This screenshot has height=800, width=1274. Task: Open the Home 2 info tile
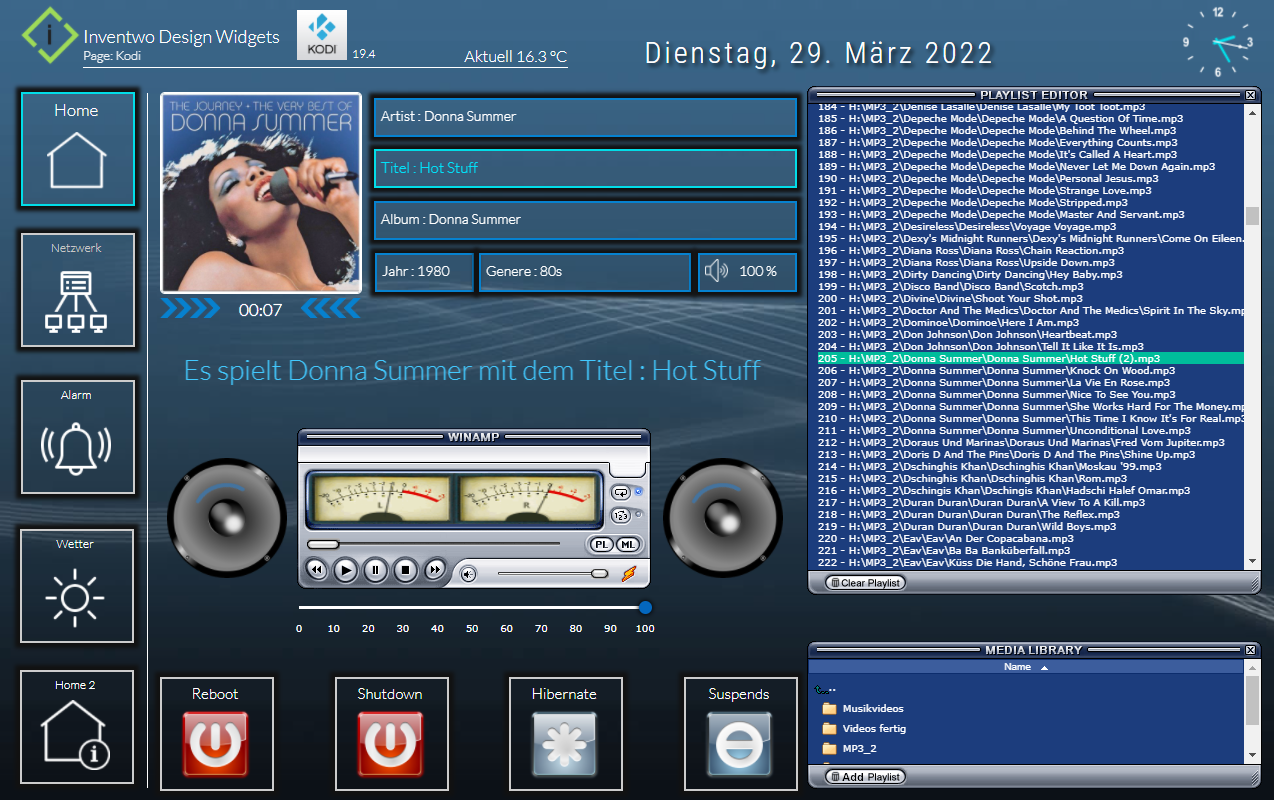click(77, 727)
